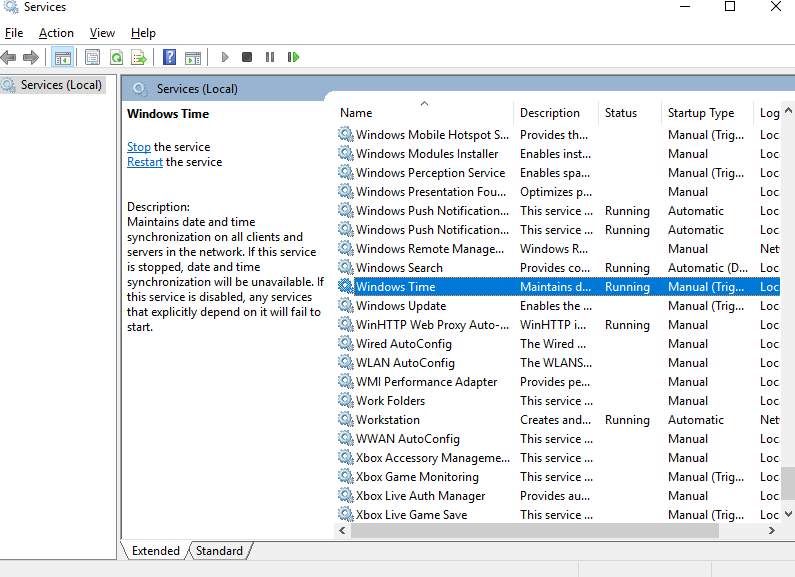
Task: Open the Help question-mark toolbar icon
Action: (169, 57)
